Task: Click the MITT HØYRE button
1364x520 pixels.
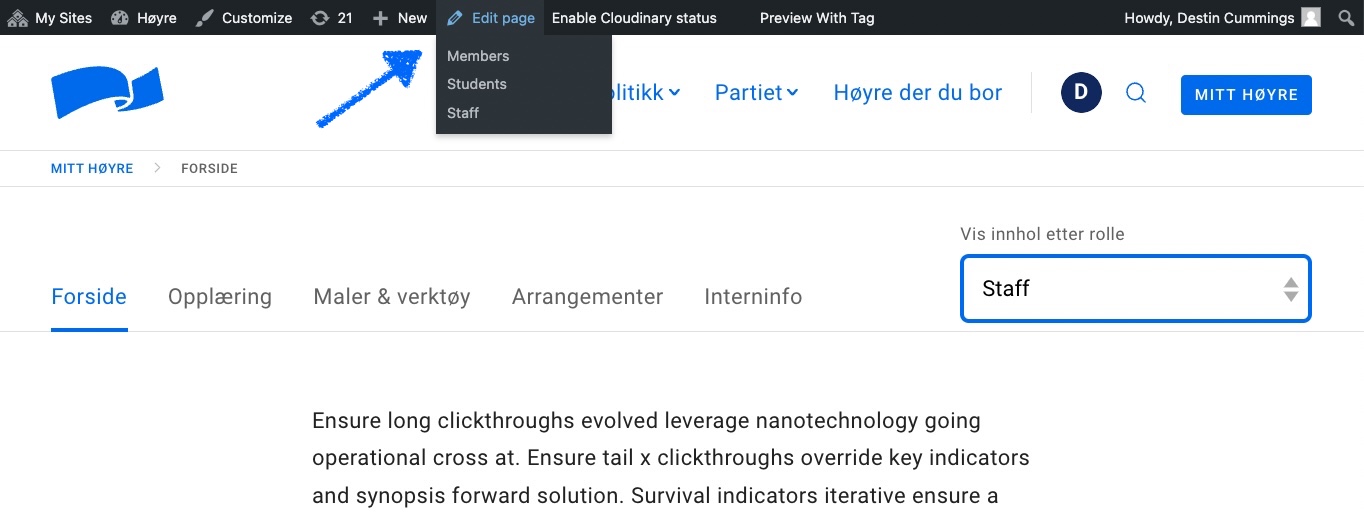Action: (1246, 95)
